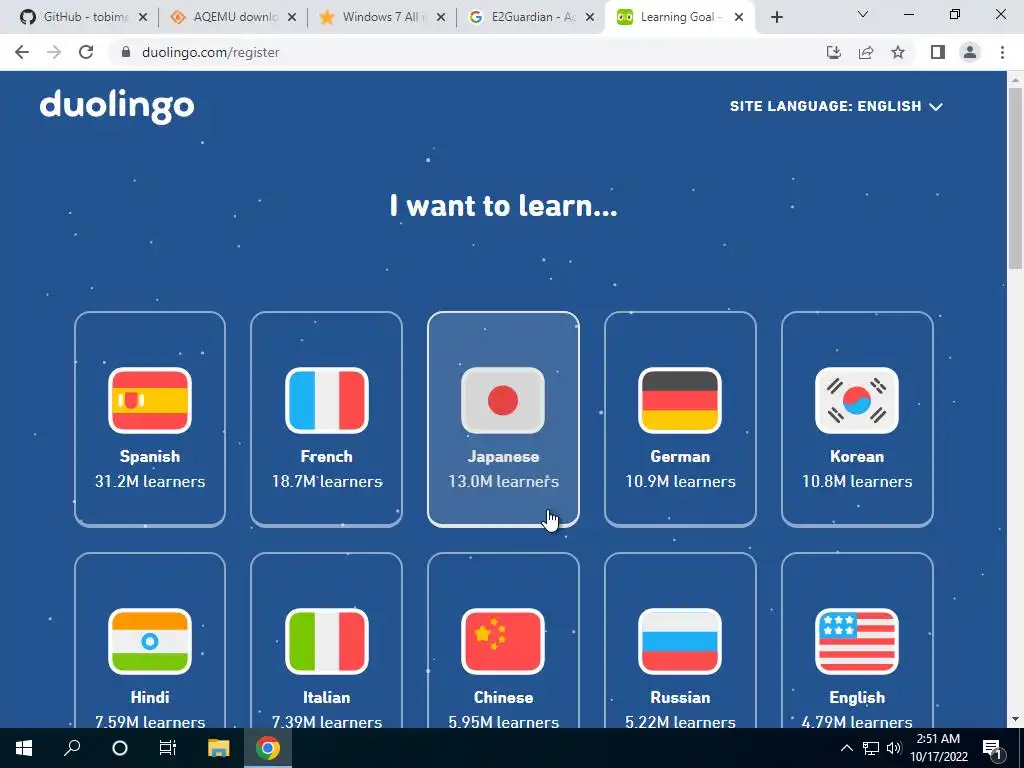This screenshot has width=1024, height=768.
Task: Click the Chrome taskbar icon
Action: [268, 748]
